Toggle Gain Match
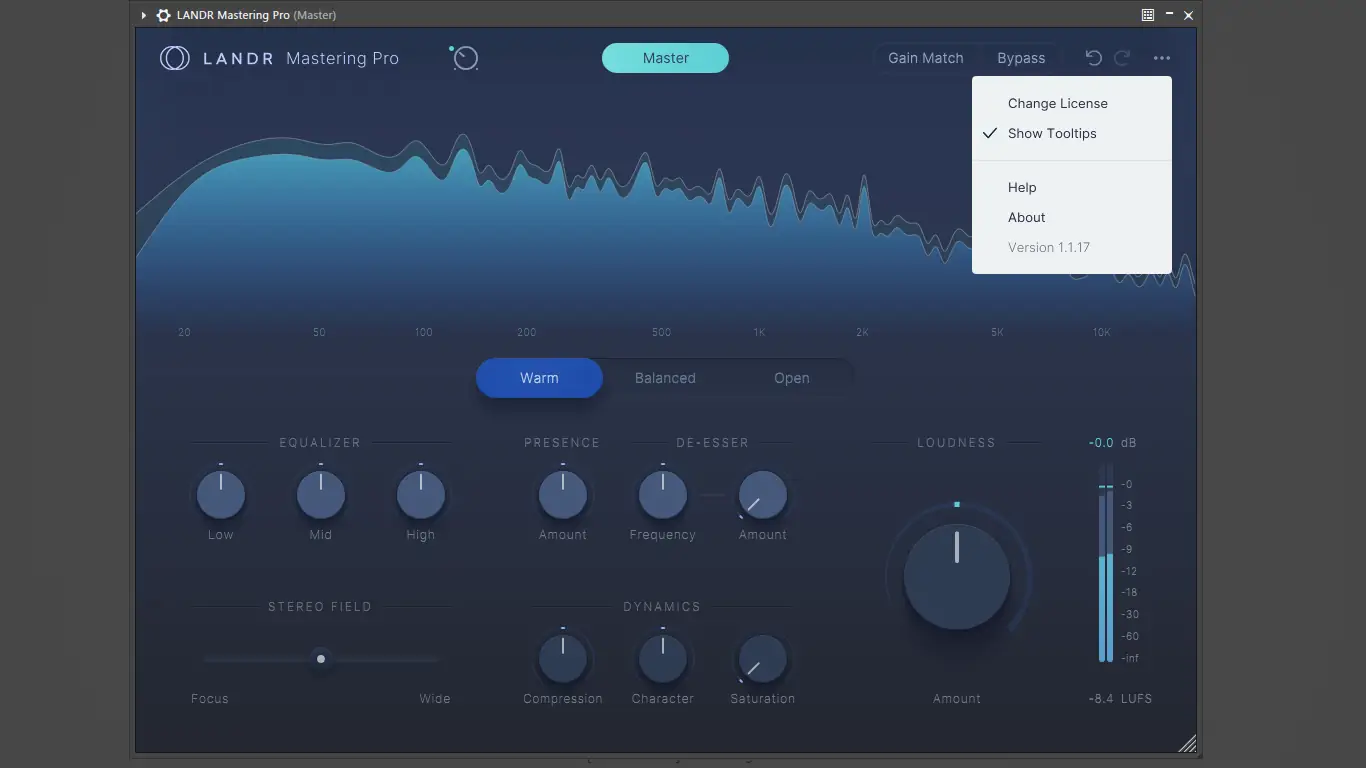The image size is (1366, 768). tap(926, 58)
